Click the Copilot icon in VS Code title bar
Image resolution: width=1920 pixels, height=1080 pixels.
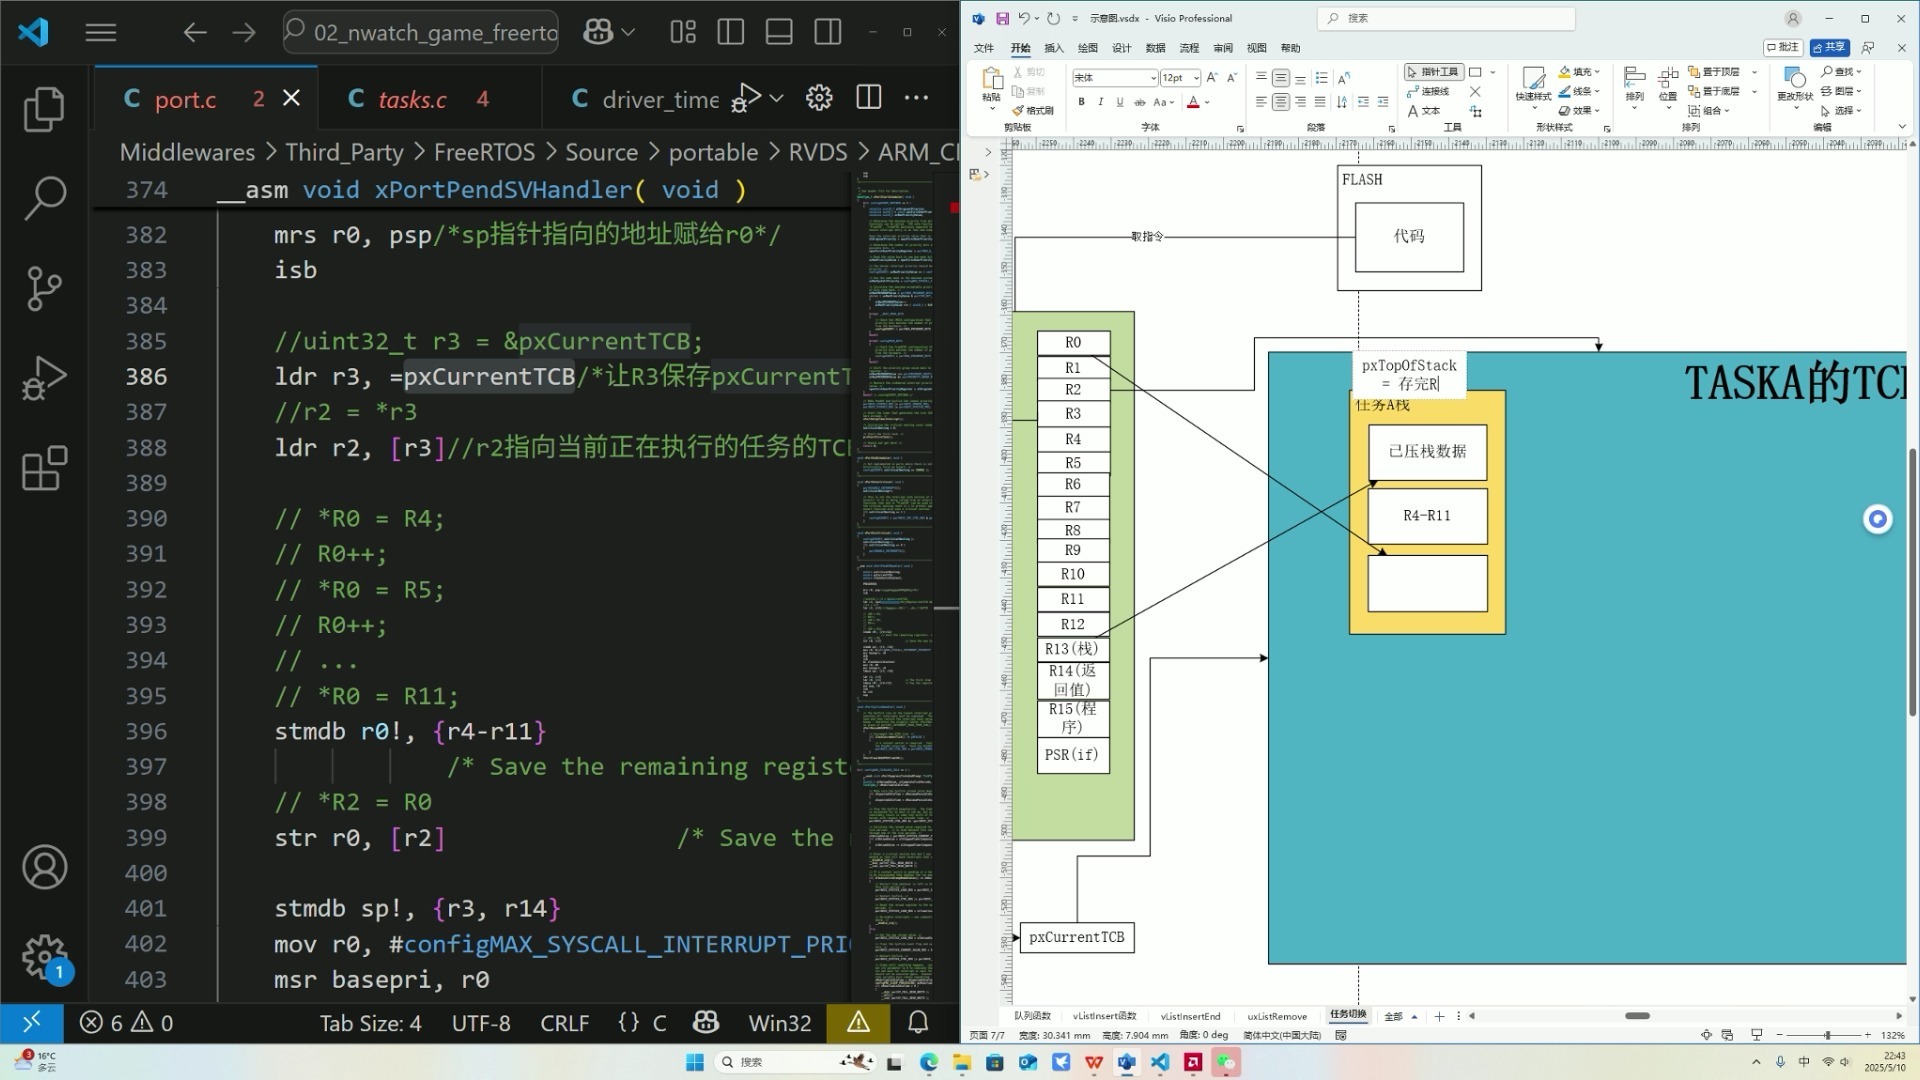[x=598, y=32]
